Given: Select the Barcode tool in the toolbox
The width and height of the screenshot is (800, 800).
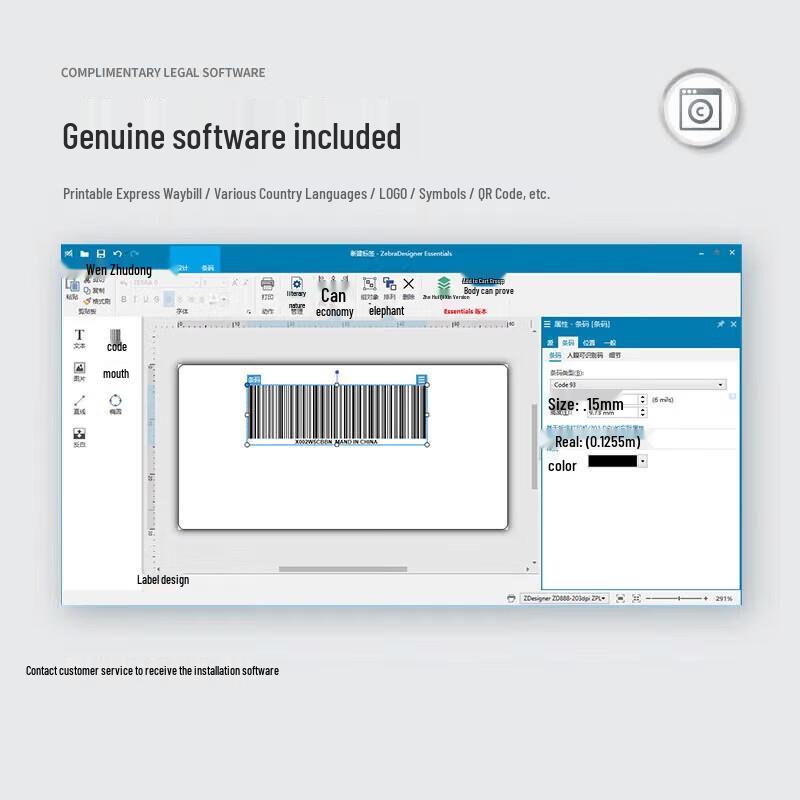Looking at the screenshot, I should [x=116, y=336].
